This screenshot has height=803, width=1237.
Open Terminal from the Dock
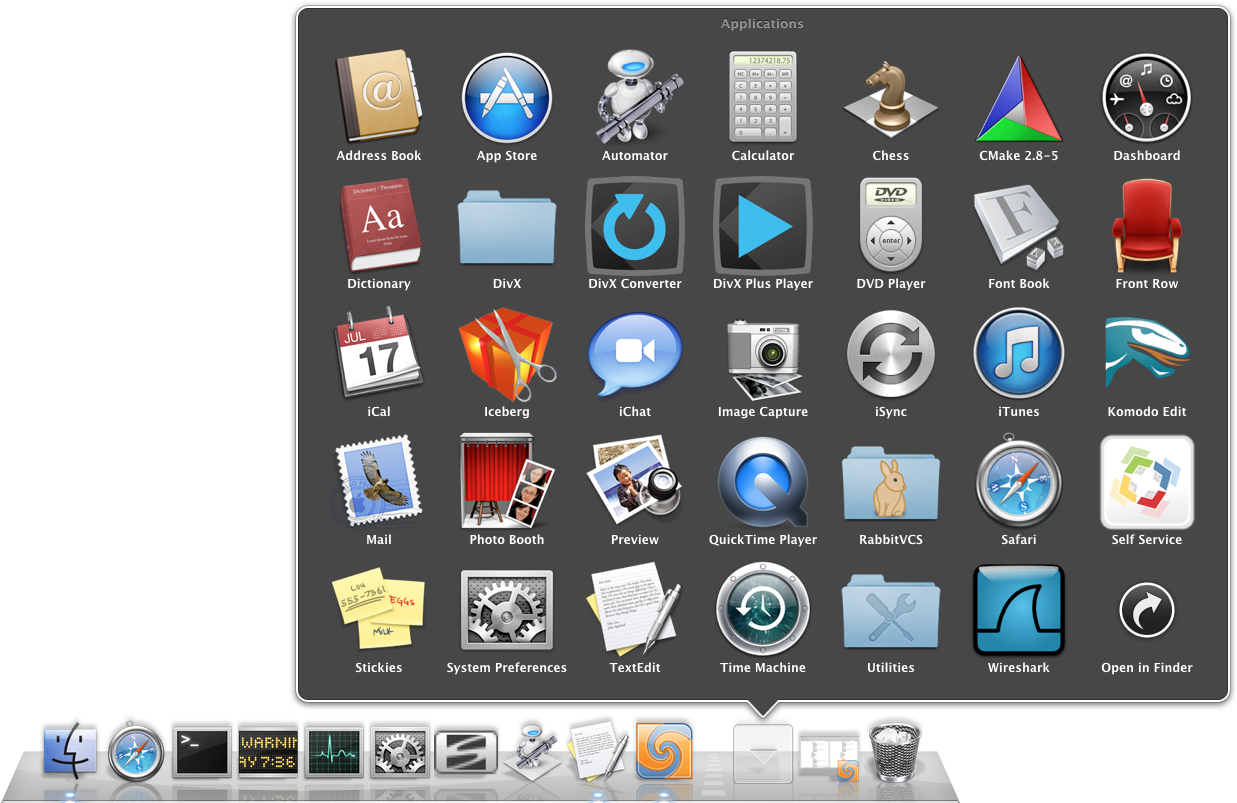pyautogui.click(x=202, y=751)
